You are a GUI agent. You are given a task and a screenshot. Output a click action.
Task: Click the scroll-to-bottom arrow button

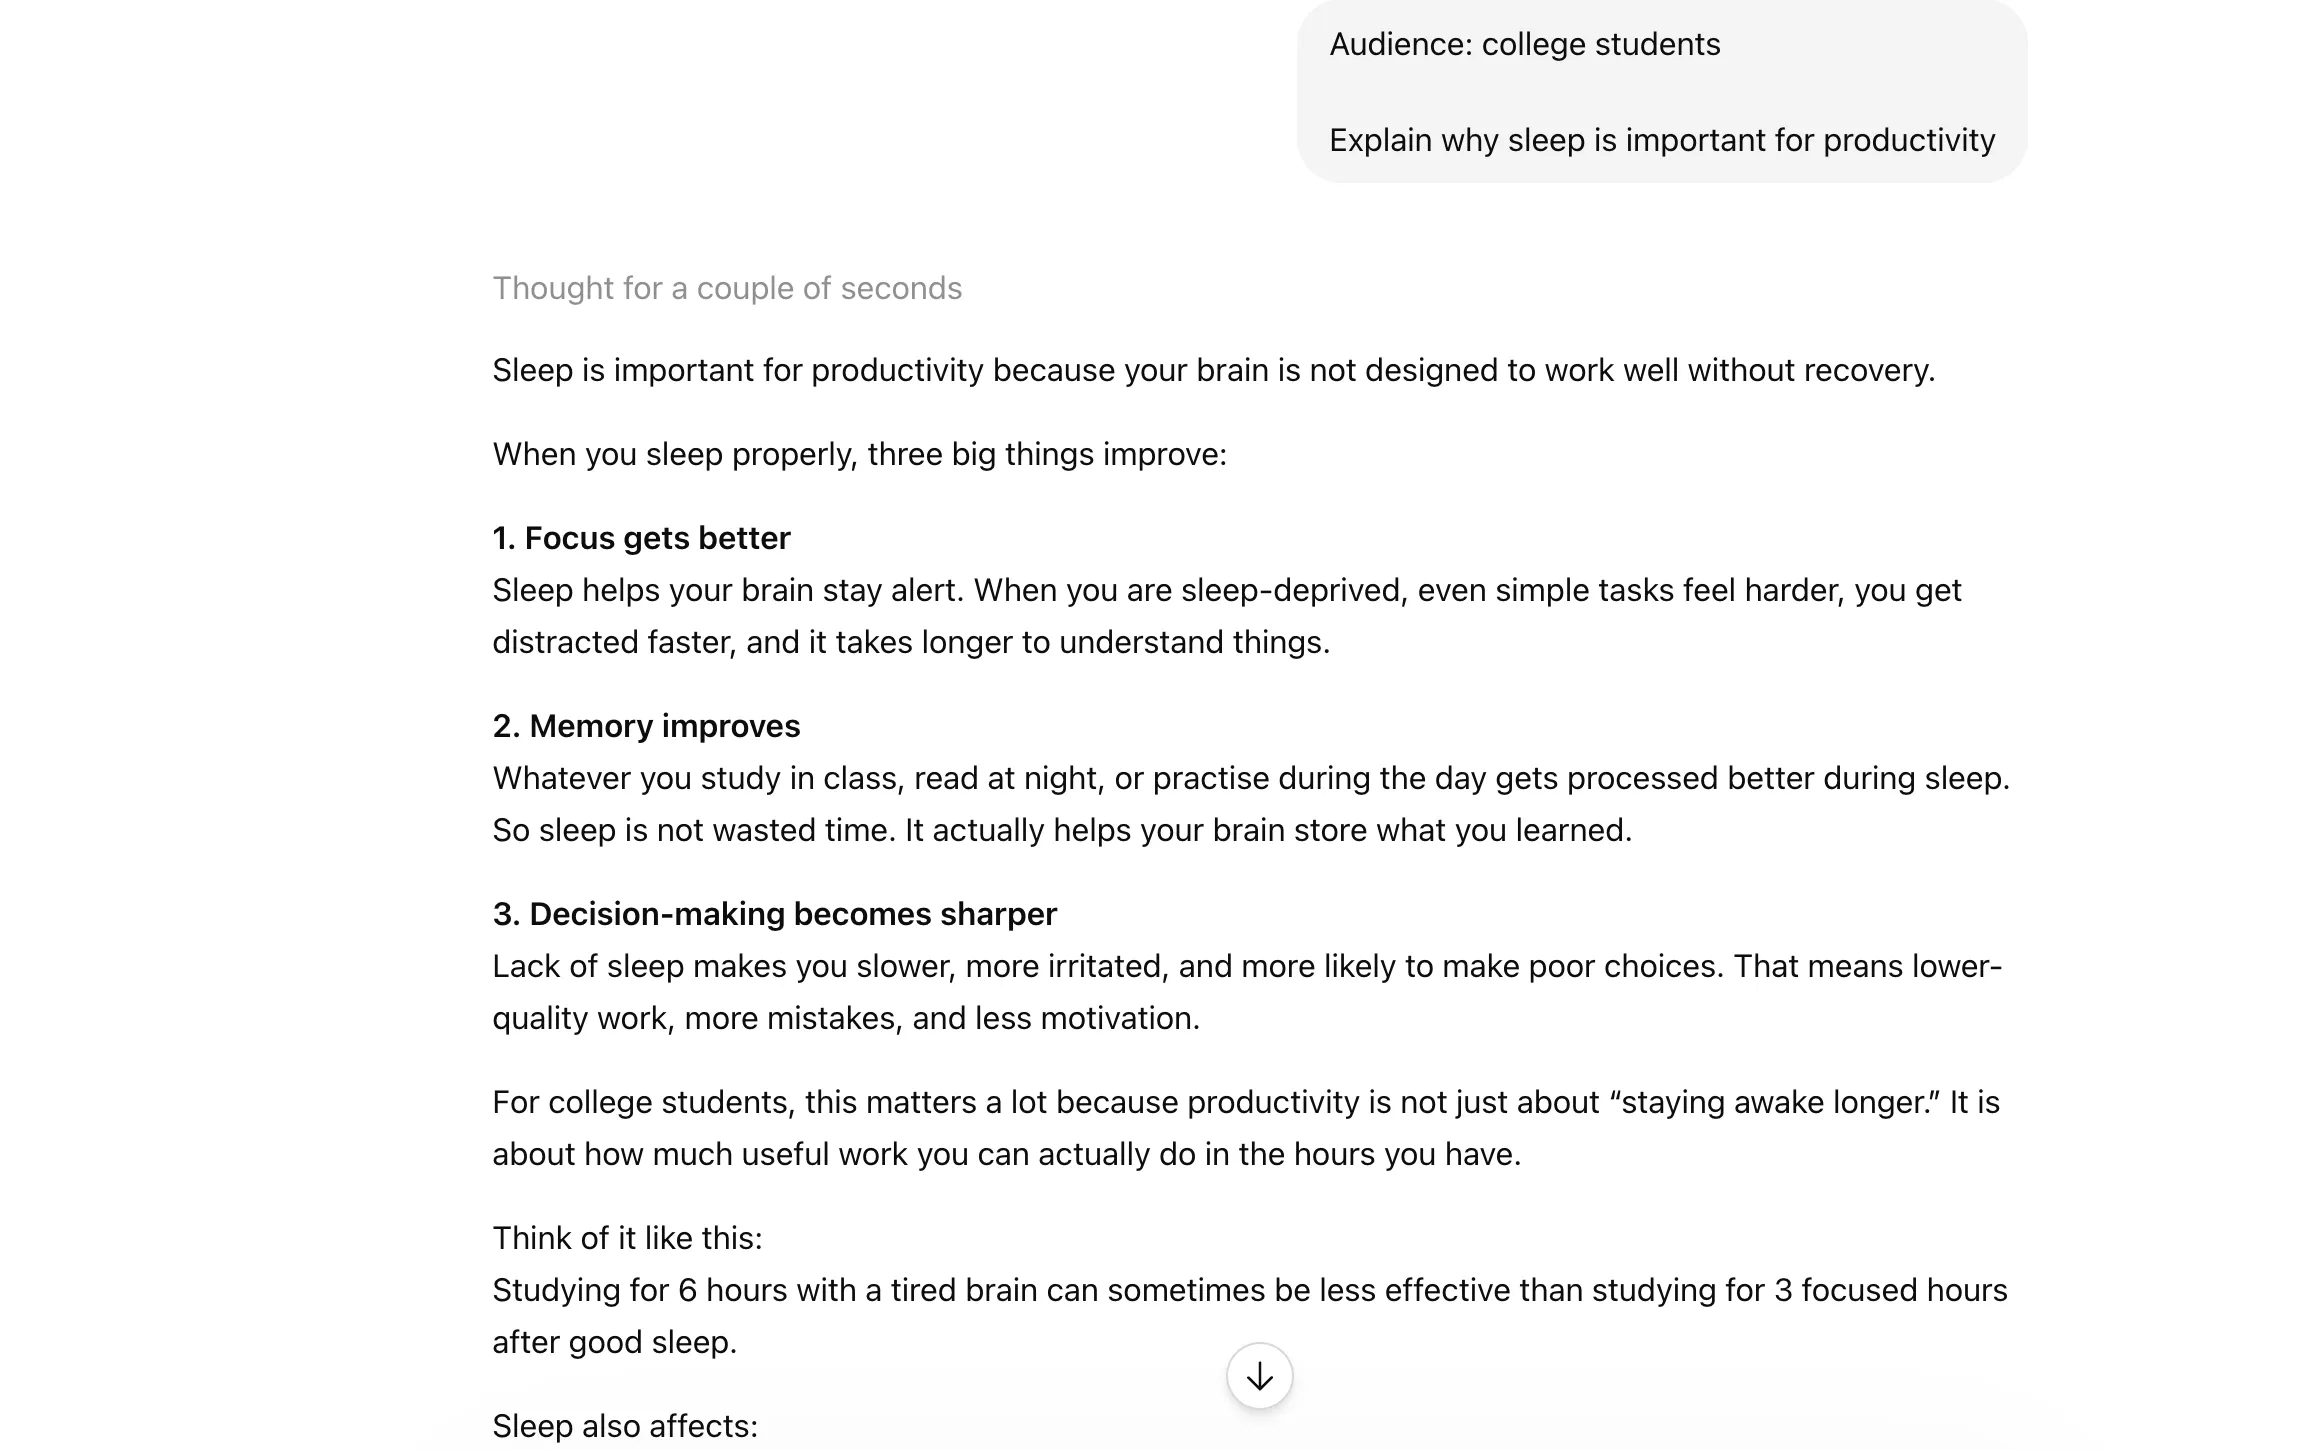tap(1259, 1376)
